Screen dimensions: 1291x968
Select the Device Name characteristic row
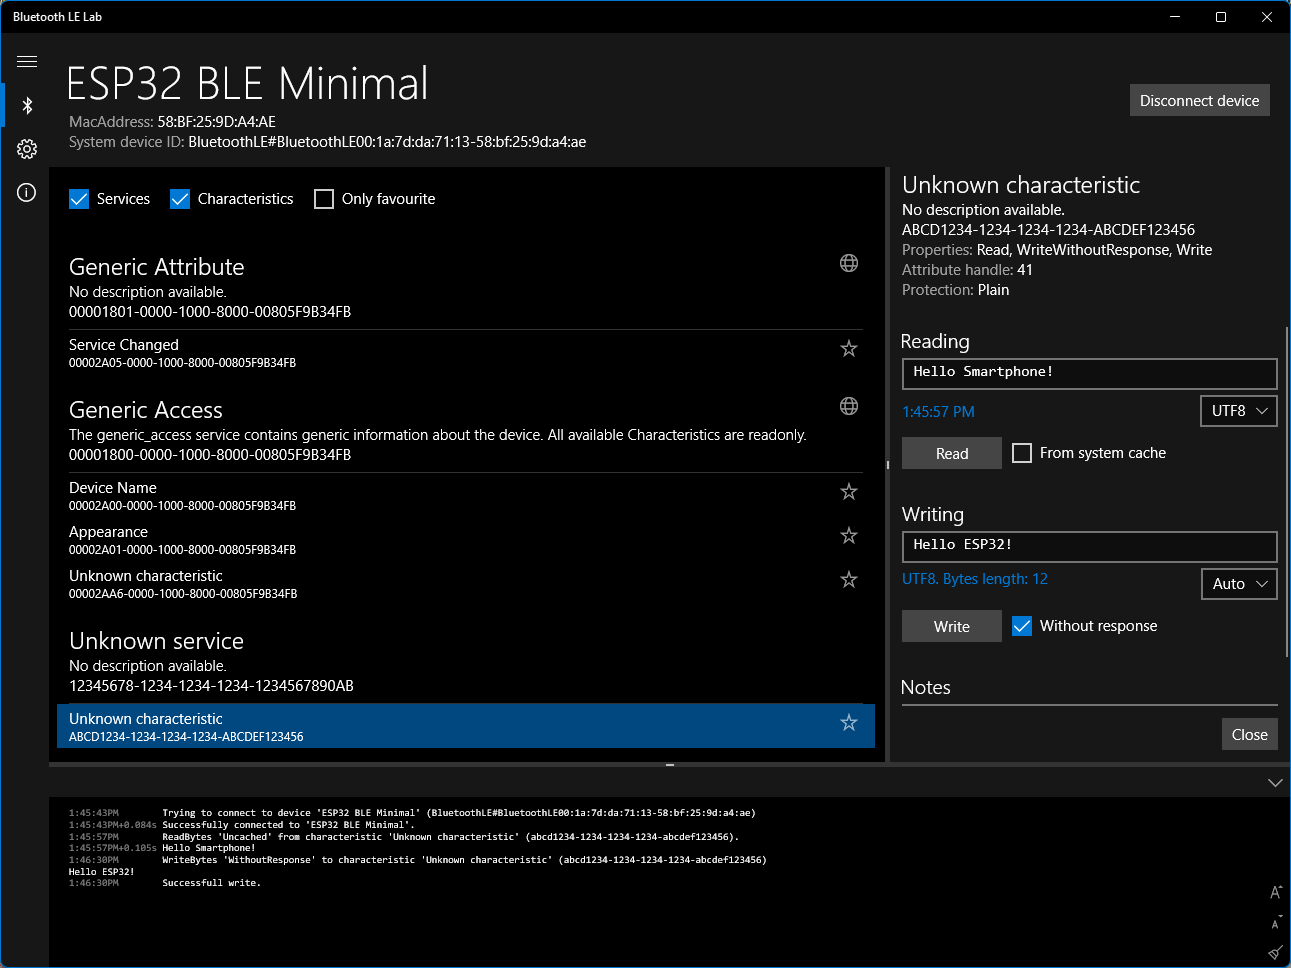465,495
